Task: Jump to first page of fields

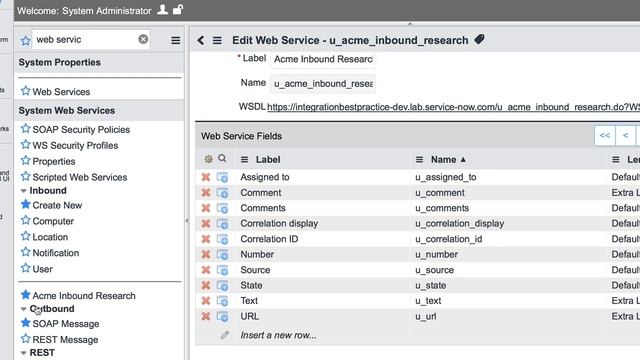Action: [604, 136]
